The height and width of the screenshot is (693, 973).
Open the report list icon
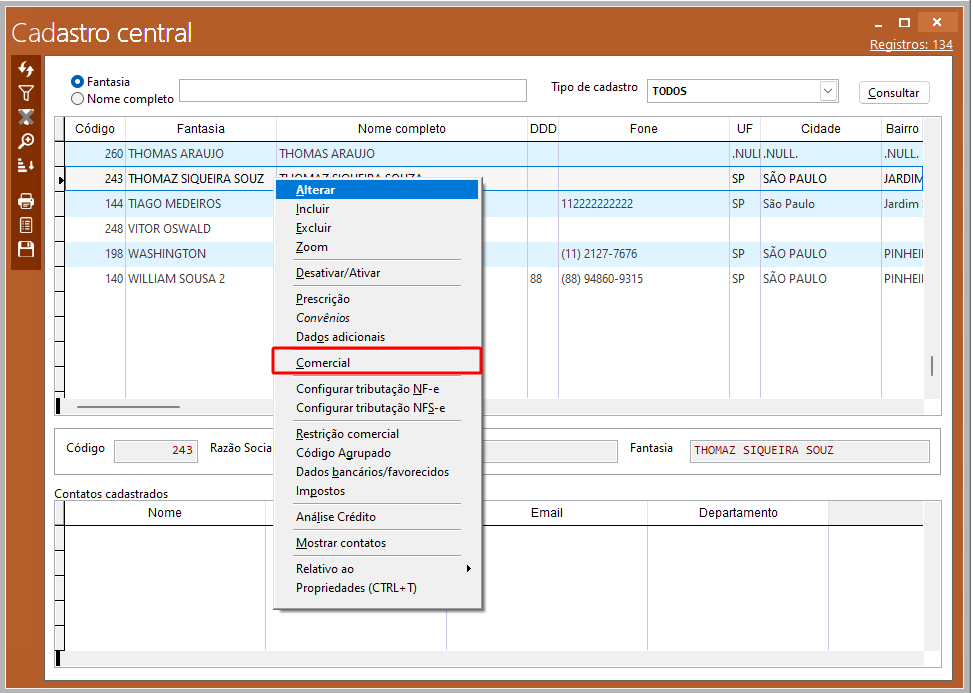click(26, 225)
